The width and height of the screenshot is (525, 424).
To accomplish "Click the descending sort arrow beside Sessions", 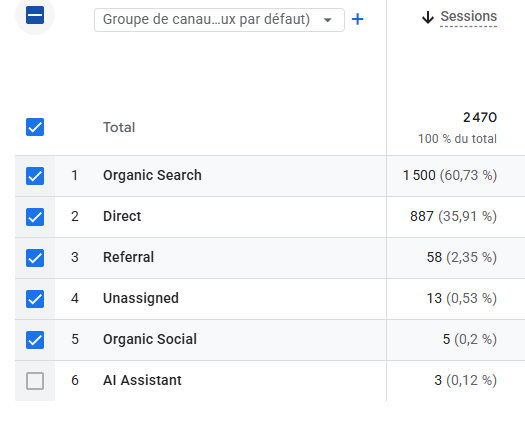I will pyautogui.click(x=428, y=17).
